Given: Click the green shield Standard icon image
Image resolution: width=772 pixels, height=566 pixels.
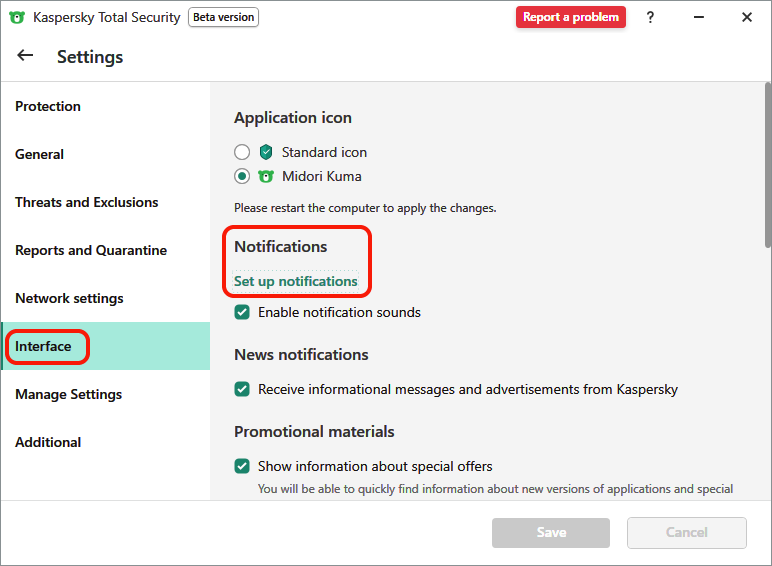Looking at the screenshot, I should click(266, 152).
